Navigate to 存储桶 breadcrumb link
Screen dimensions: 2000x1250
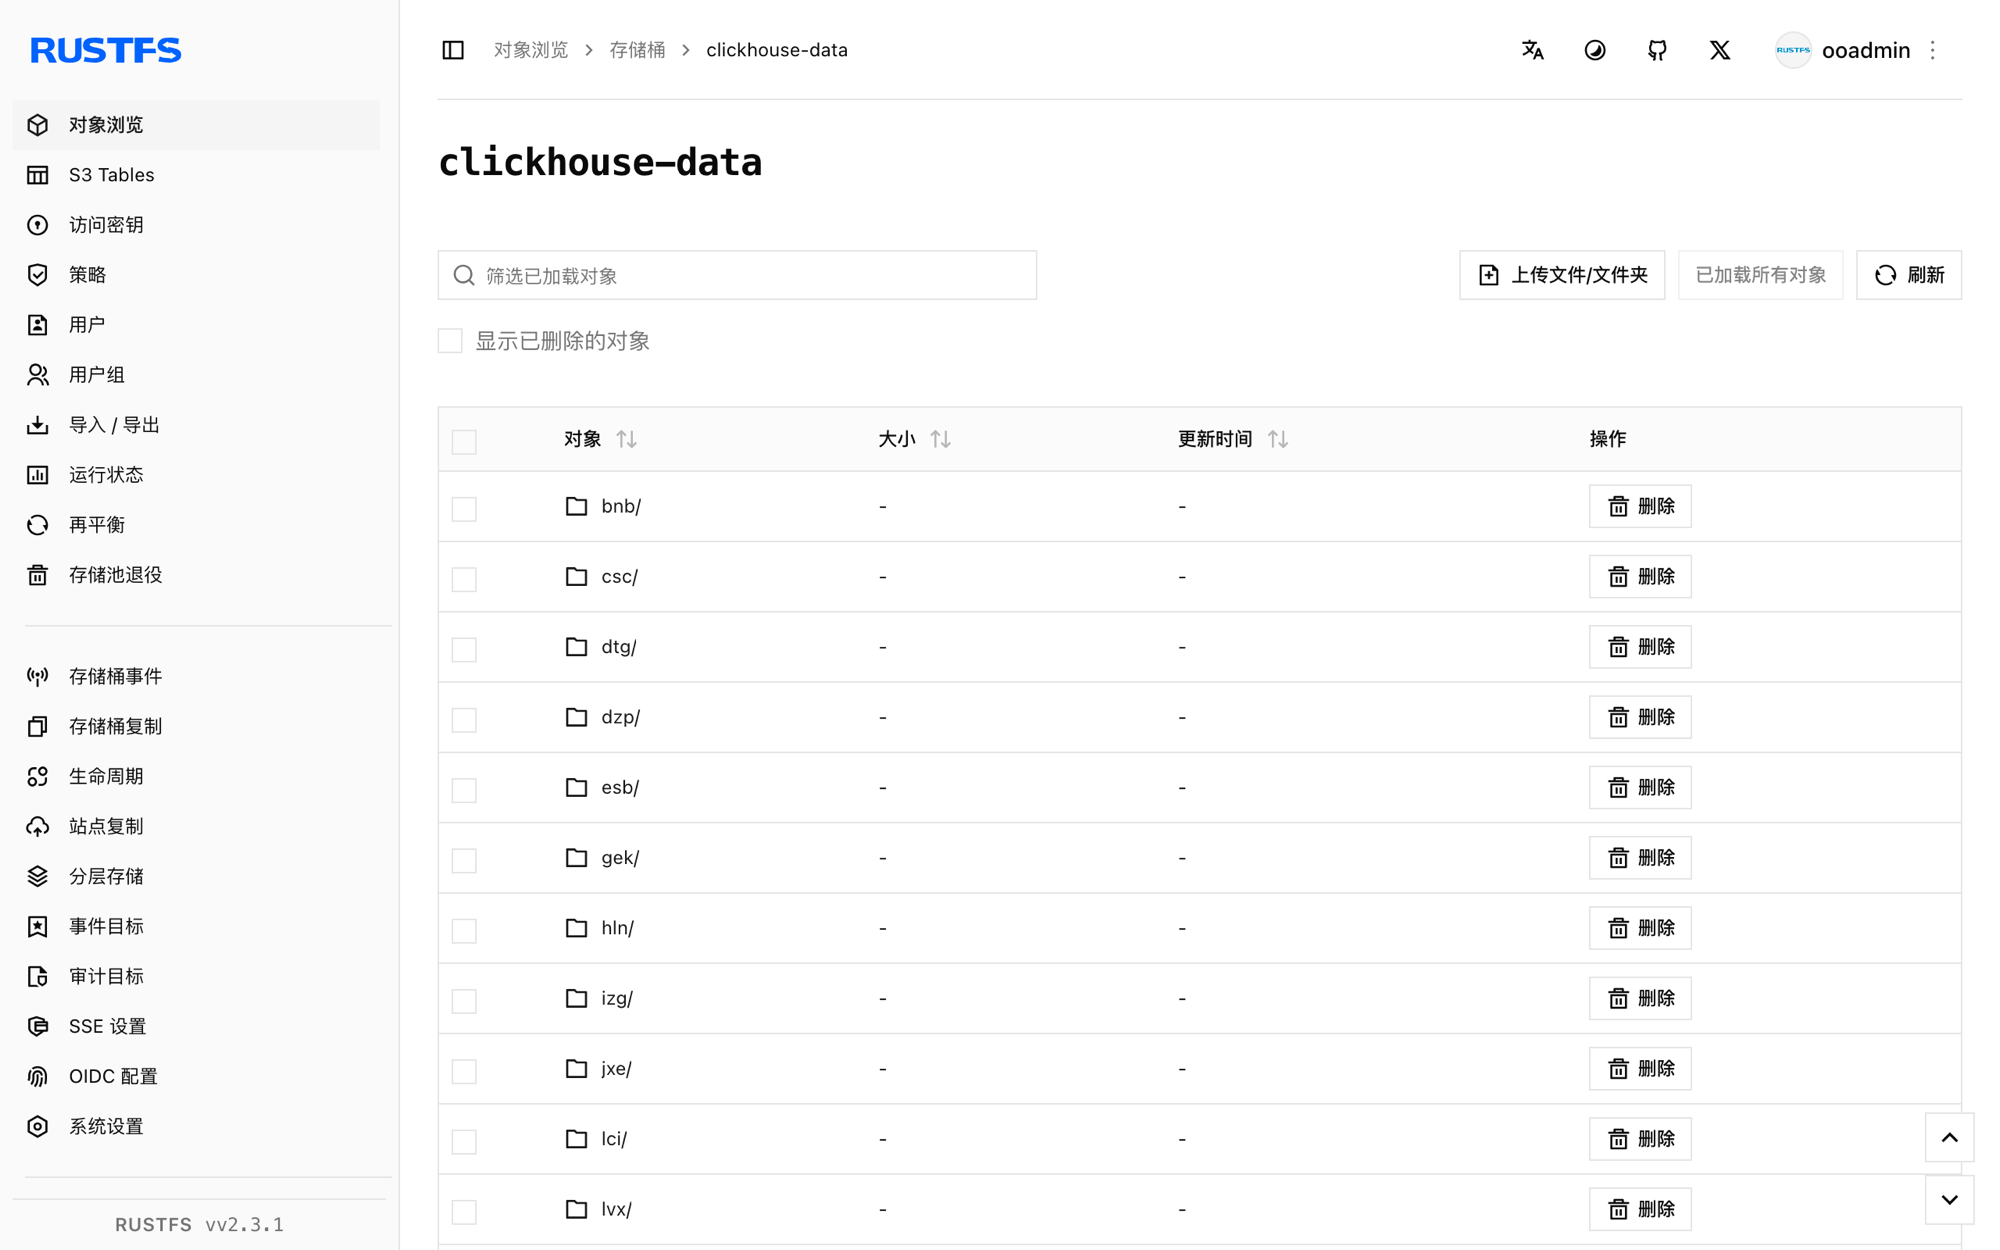637,50
